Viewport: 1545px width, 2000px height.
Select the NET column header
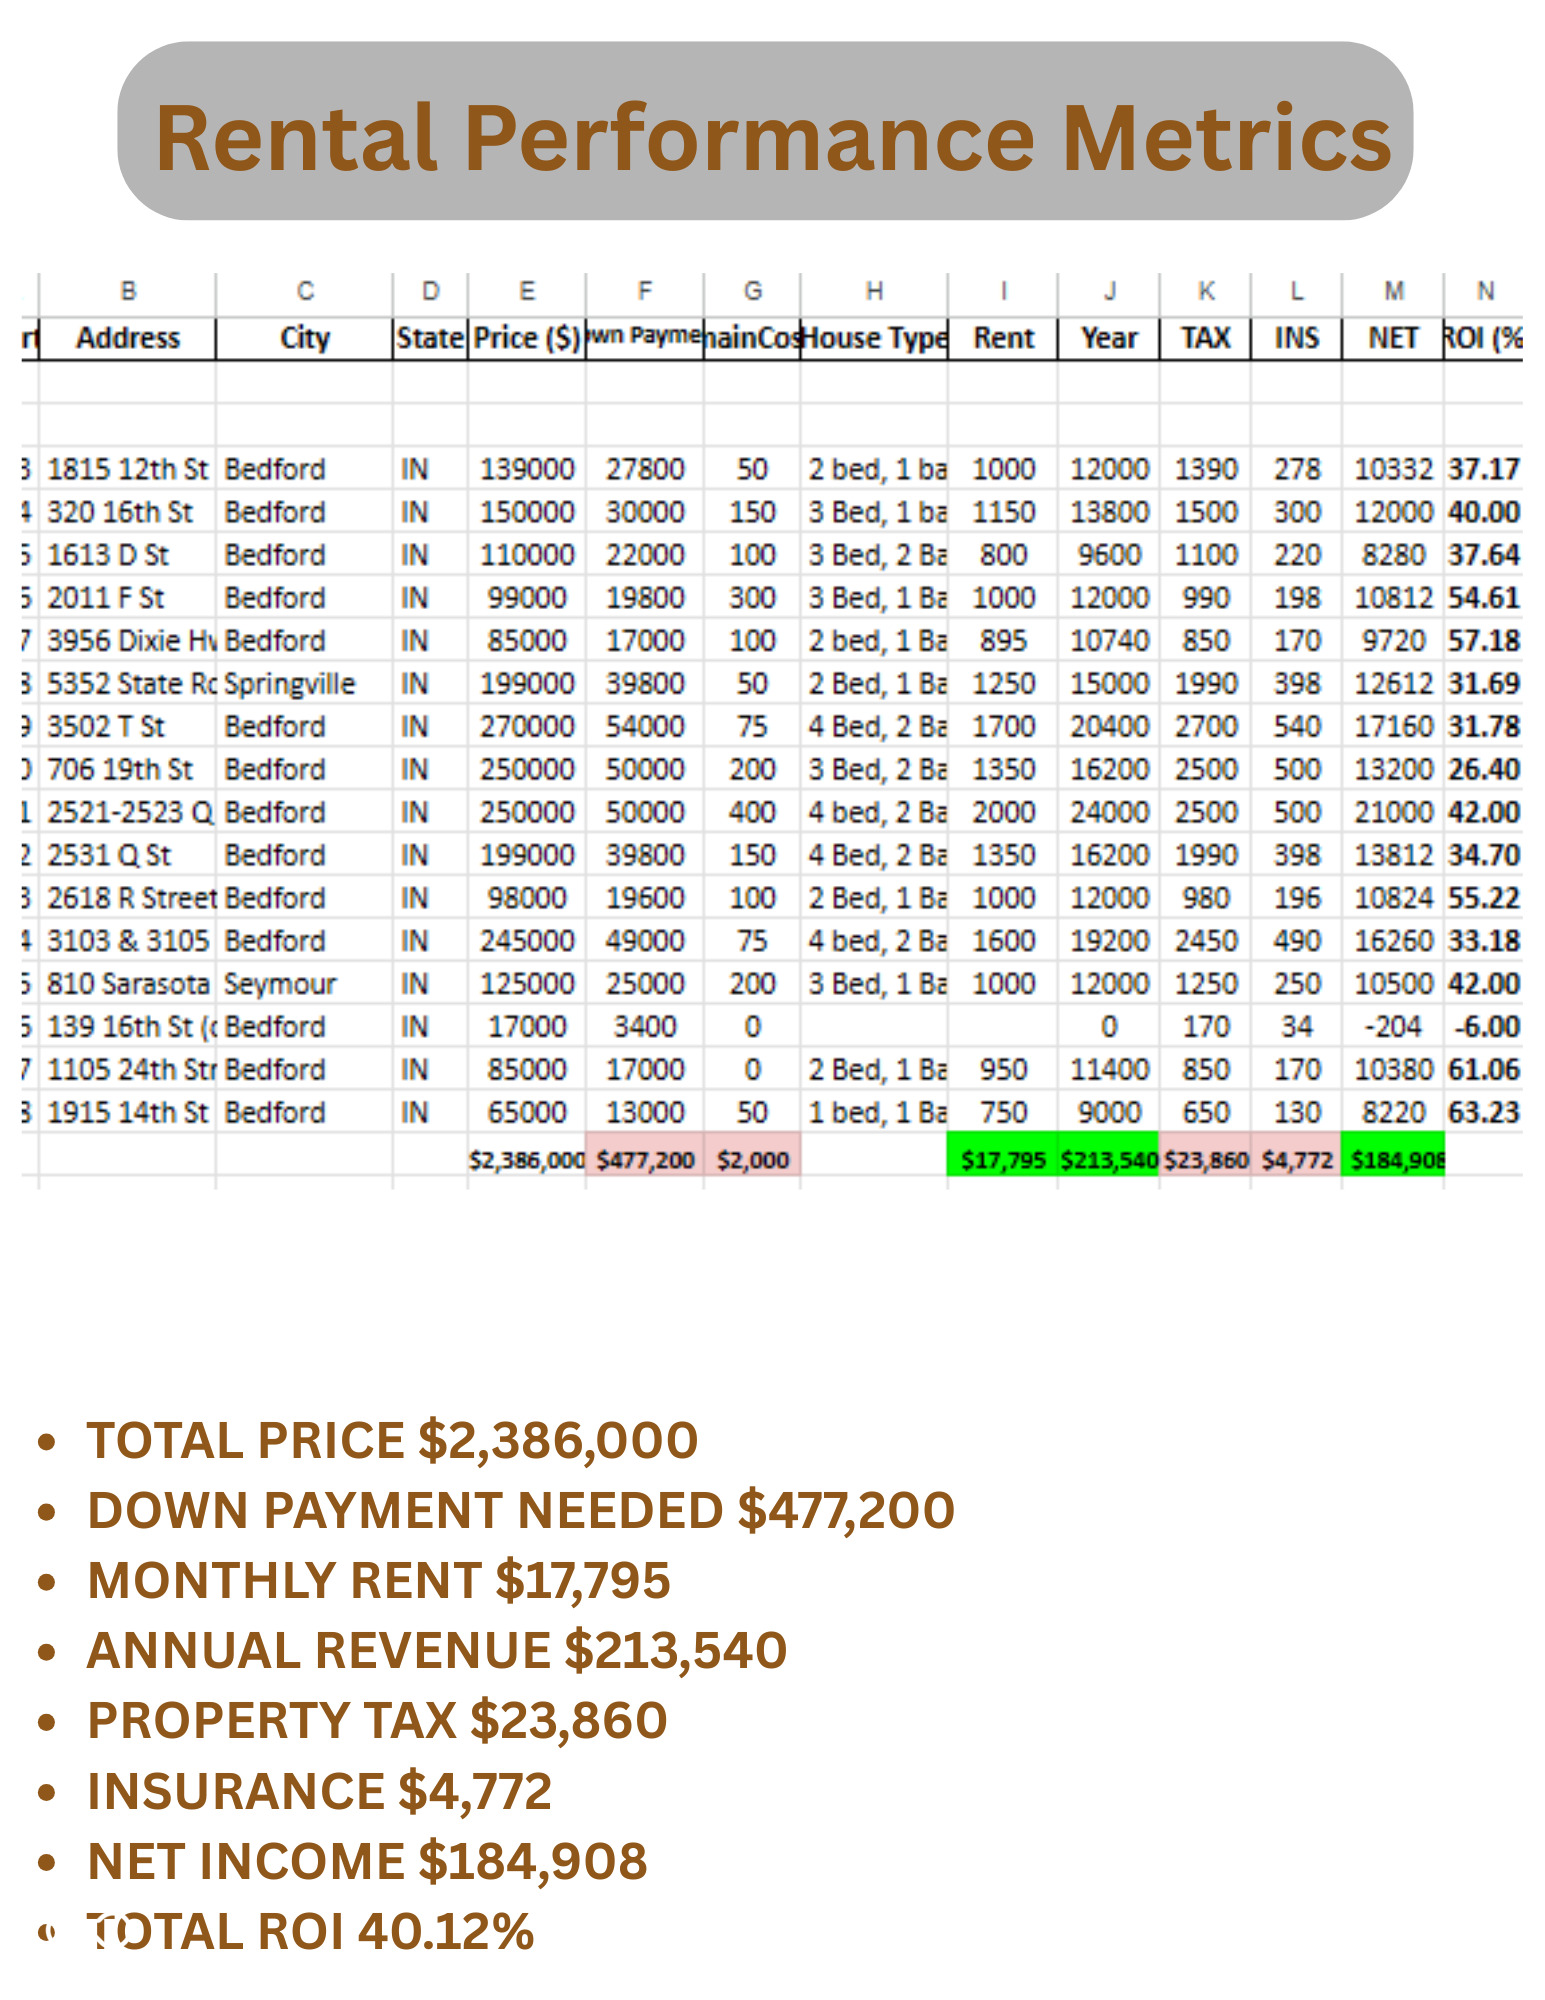[x=1393, y=338]
